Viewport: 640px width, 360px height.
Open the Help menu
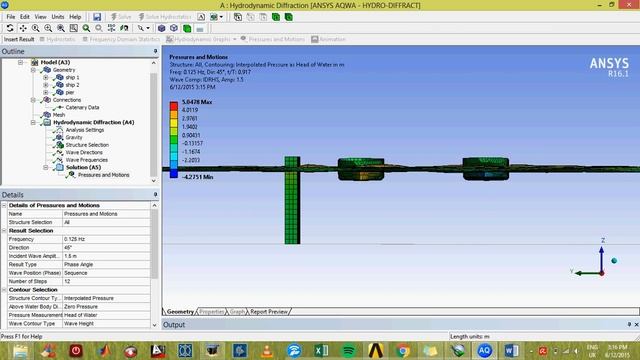[75, 17]
